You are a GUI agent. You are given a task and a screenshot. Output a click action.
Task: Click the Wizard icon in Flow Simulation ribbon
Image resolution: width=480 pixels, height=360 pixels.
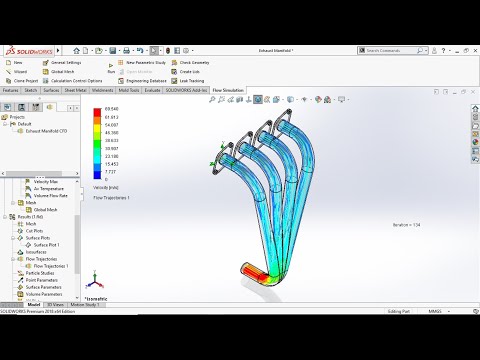8,72
